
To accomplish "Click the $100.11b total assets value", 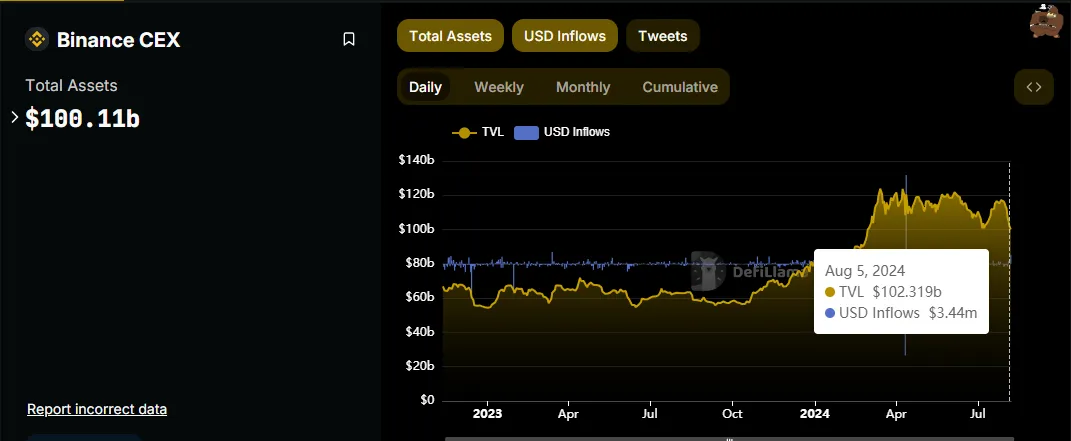I will (x=82, y=119).
